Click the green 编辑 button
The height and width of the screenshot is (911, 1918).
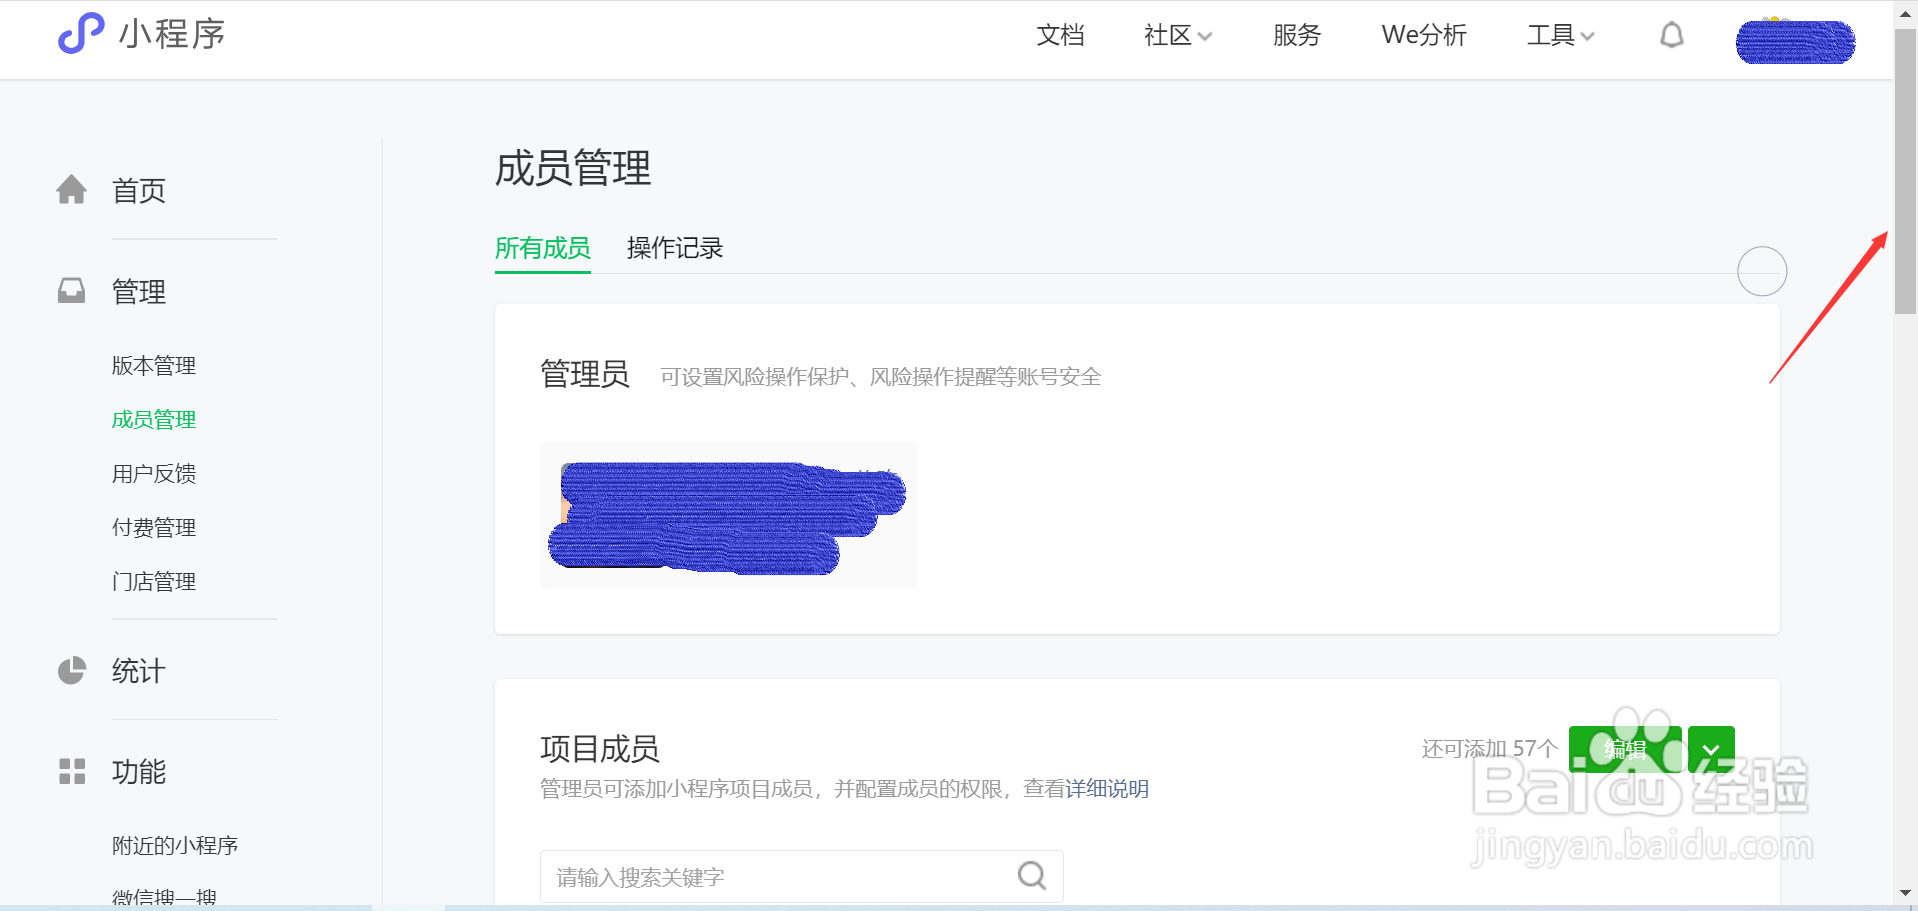(1625, 749)
